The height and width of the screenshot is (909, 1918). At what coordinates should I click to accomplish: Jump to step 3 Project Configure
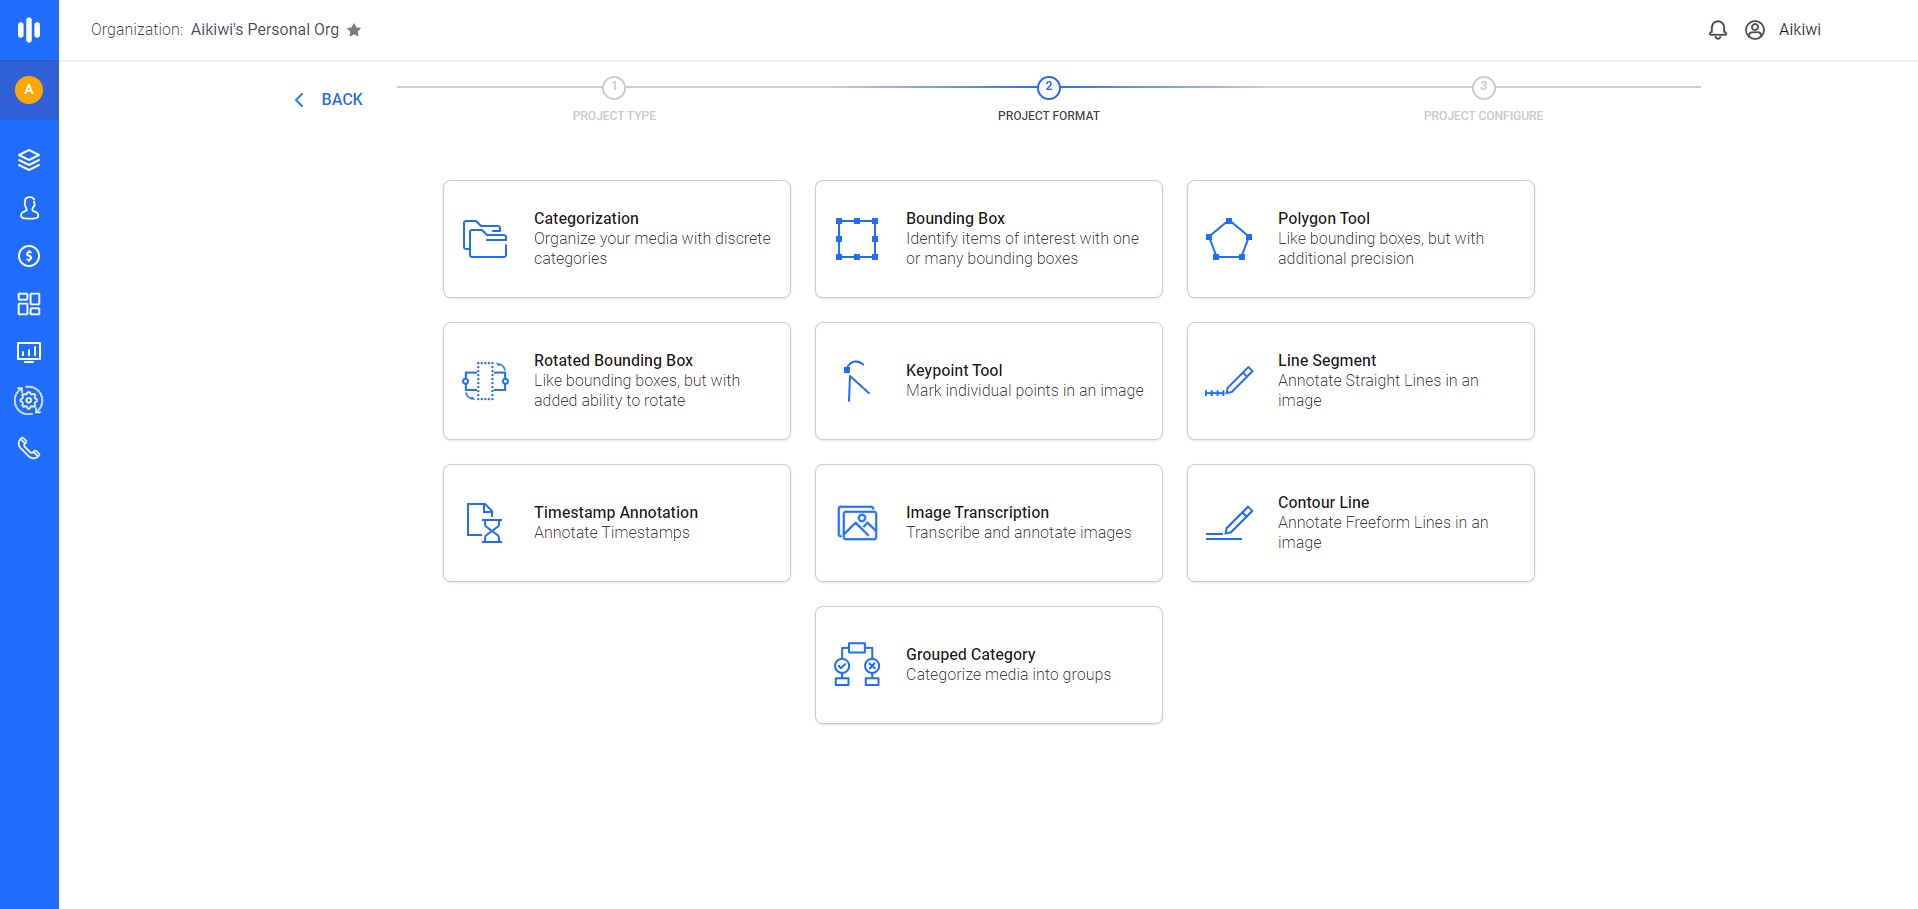pyautogui.click(x=1483, y=99)
